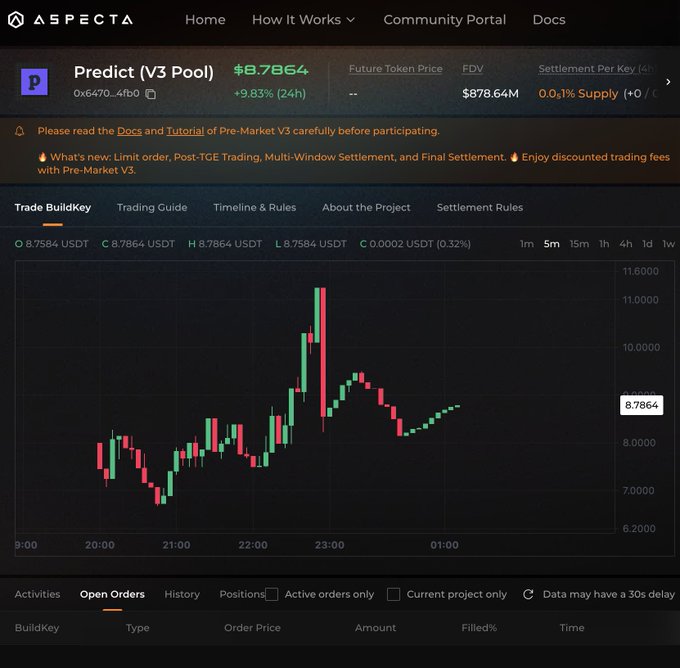Switch to the Positions tab
Image resolution: width=680 pixels, height=668 pixels.
coord(242,594)
